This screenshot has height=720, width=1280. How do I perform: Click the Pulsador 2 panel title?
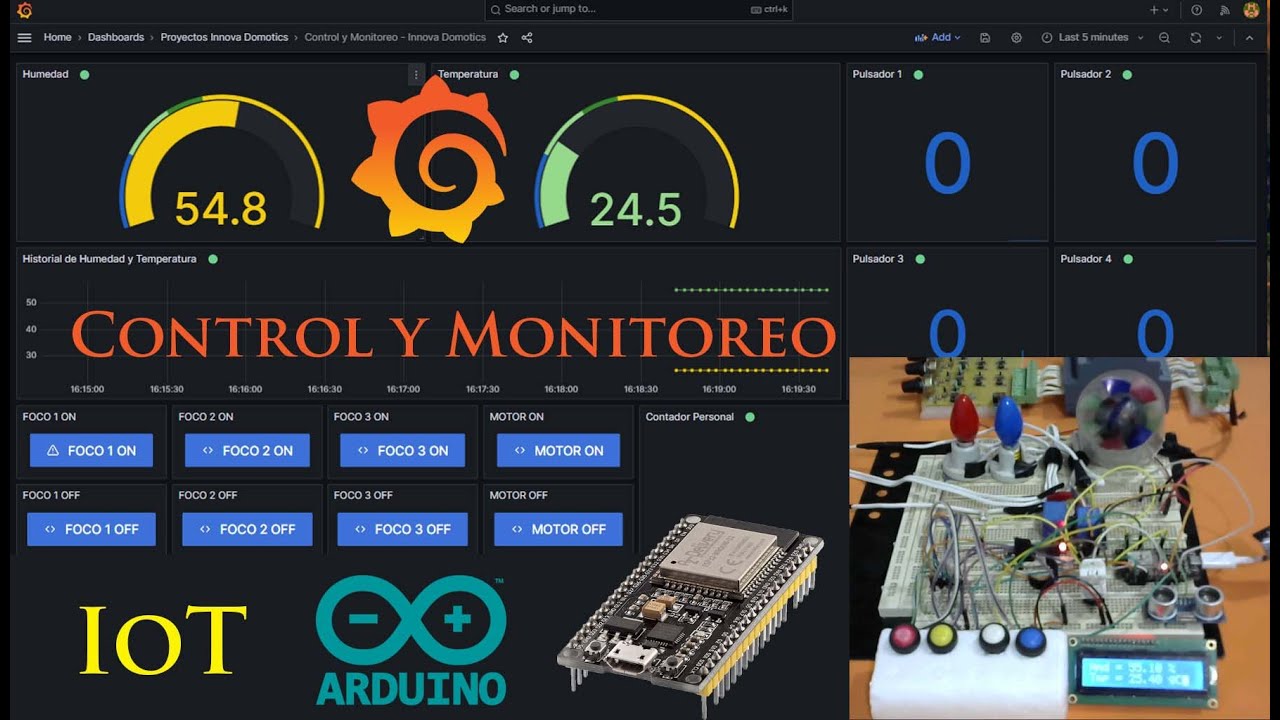pyautogui.click(x=1086, y=74)
